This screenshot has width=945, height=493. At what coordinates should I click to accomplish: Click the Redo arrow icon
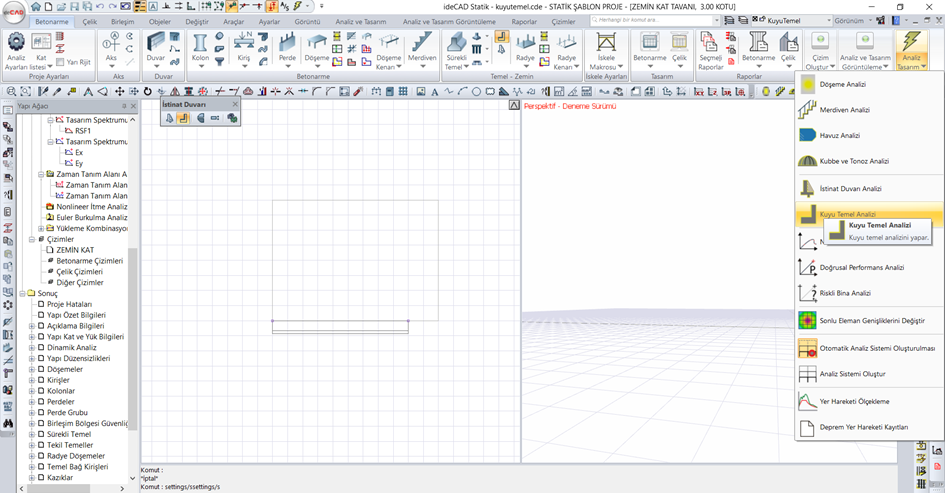click(x=112, y=7)
